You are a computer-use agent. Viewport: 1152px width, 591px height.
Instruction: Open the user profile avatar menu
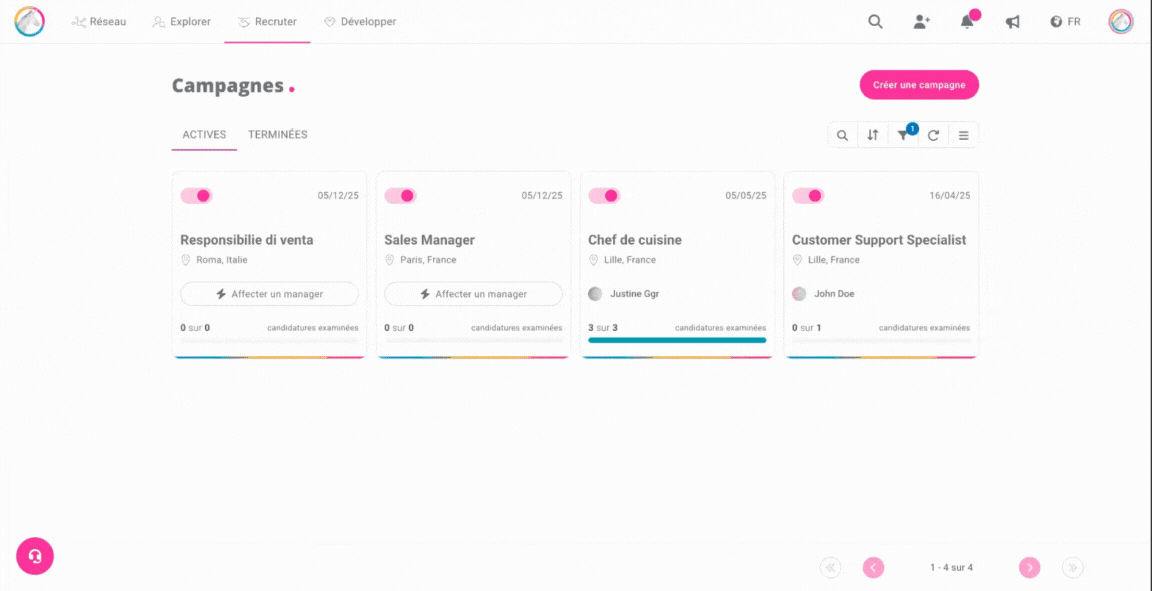(x=1121, y=22)
